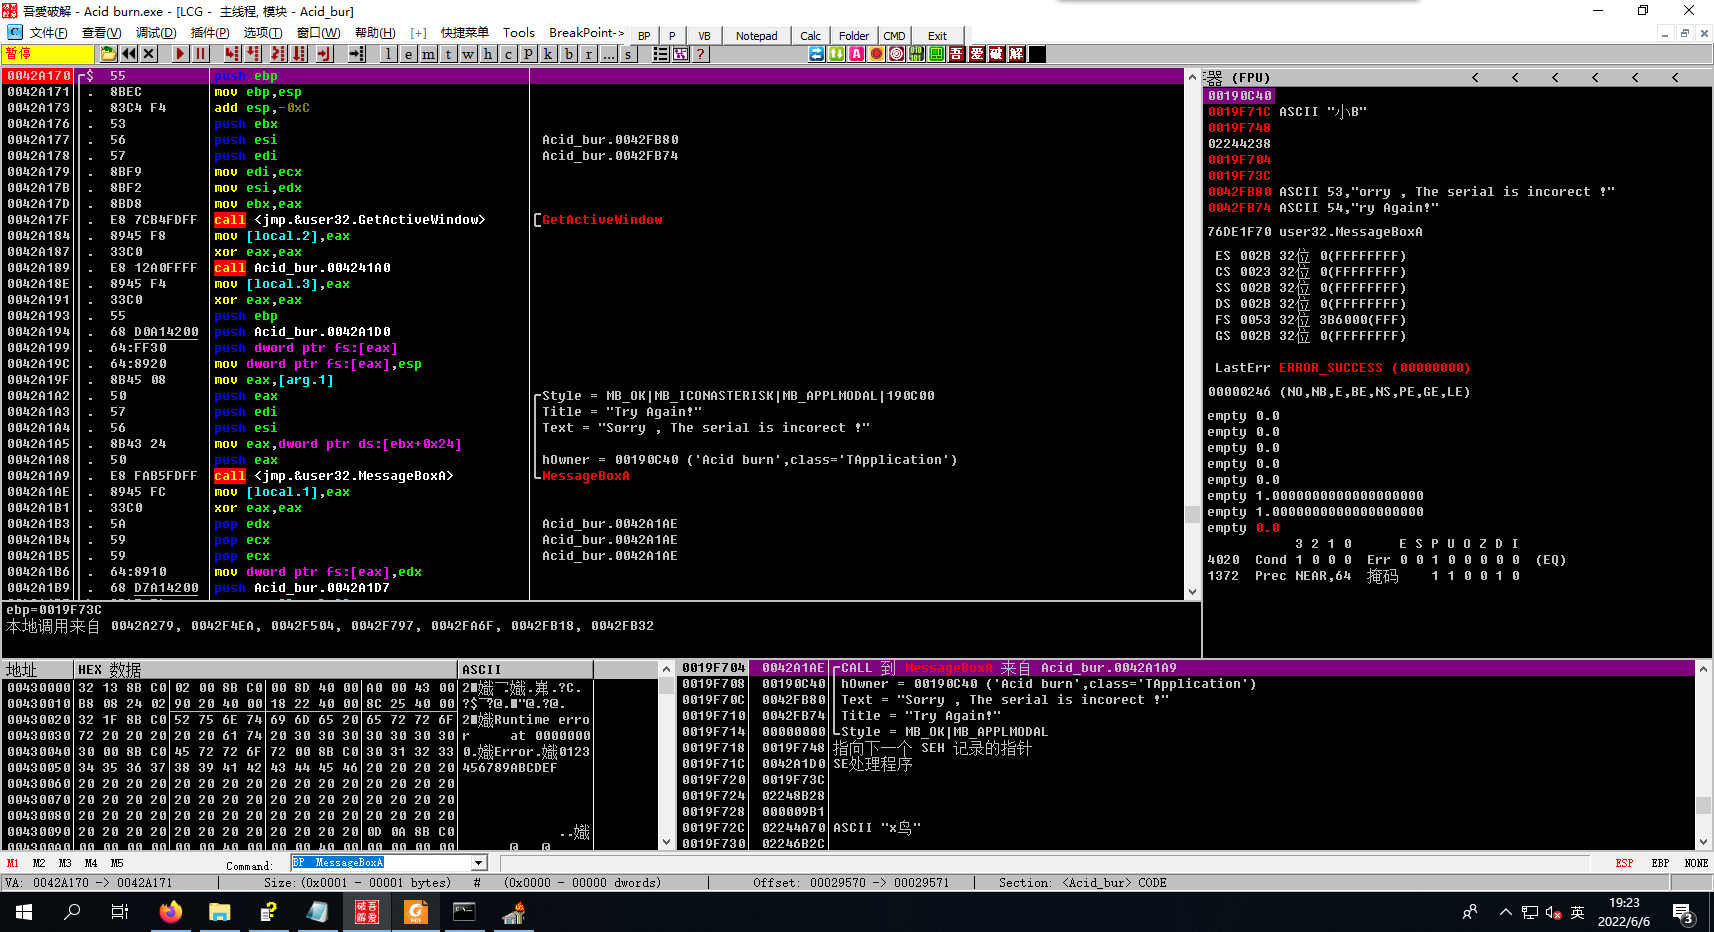Click the disassembly pane vertical scrollbar thumb

tap(1192, 514)
